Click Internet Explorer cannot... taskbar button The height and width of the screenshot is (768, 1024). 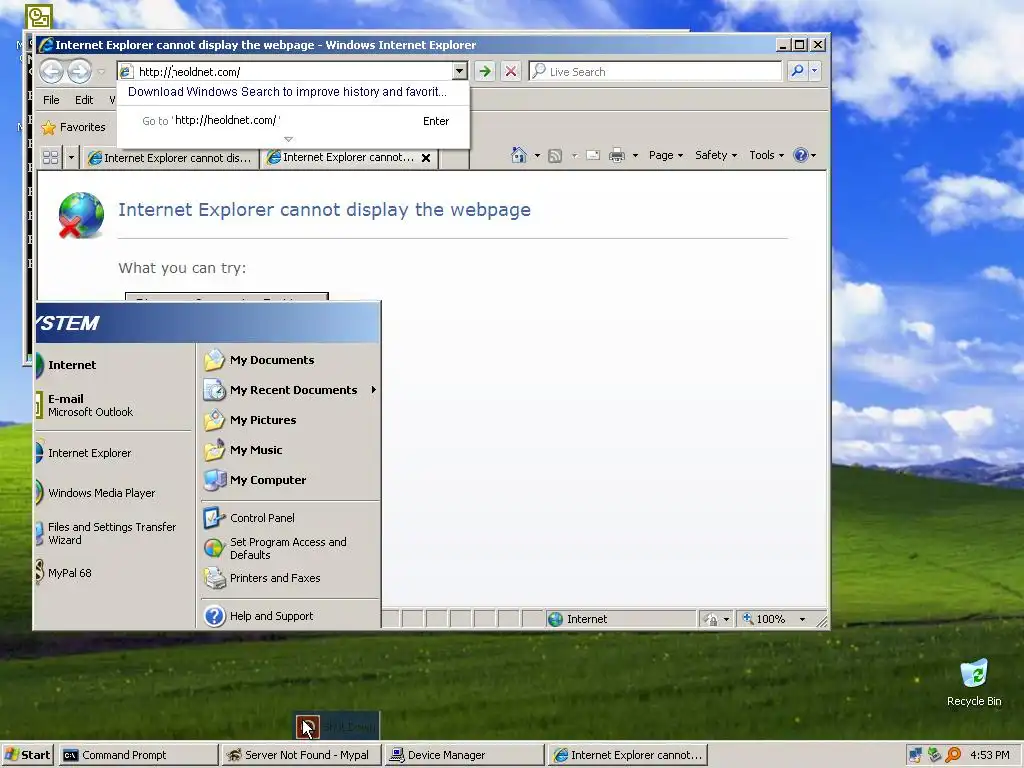[628, 755]
